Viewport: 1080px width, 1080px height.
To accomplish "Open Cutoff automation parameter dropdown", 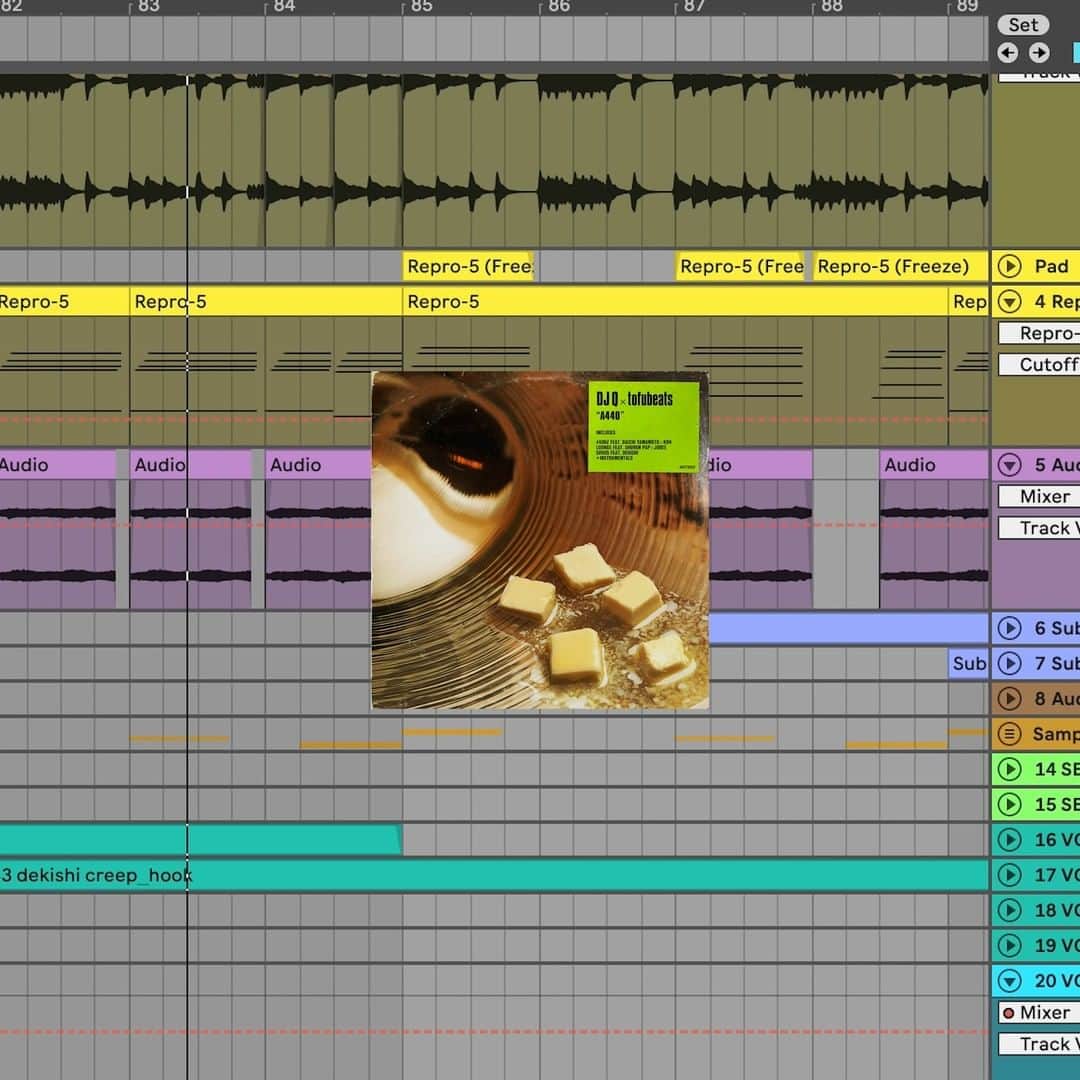I will click(x=1039, y=364).
